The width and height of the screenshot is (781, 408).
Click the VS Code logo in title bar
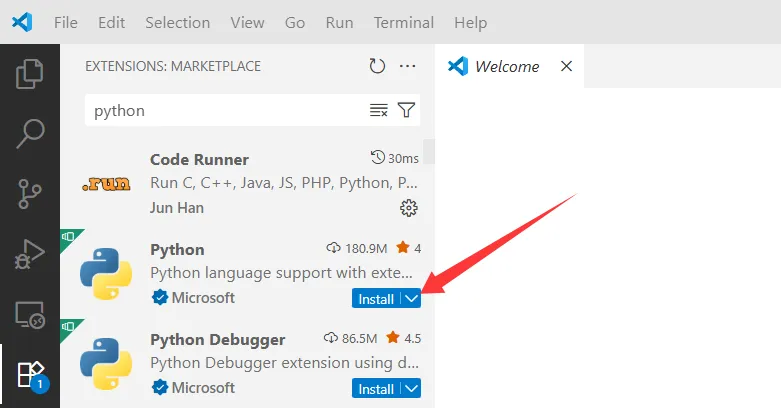point(22,22)
